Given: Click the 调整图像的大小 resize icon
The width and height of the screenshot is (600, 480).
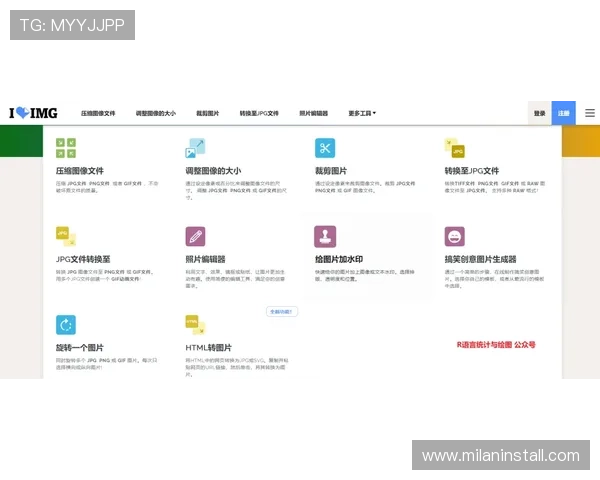Looking at the screenshot, I should coord(195,148).
